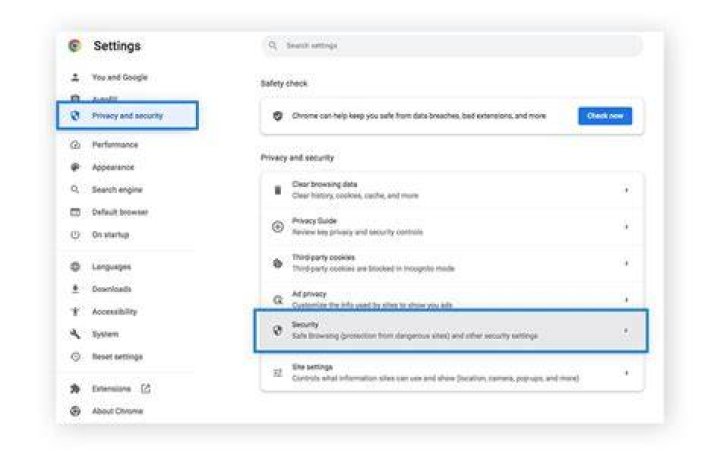Click Ad privacy row title
The width and height of the screenshot is (720, 453).
tap(309, 294)
